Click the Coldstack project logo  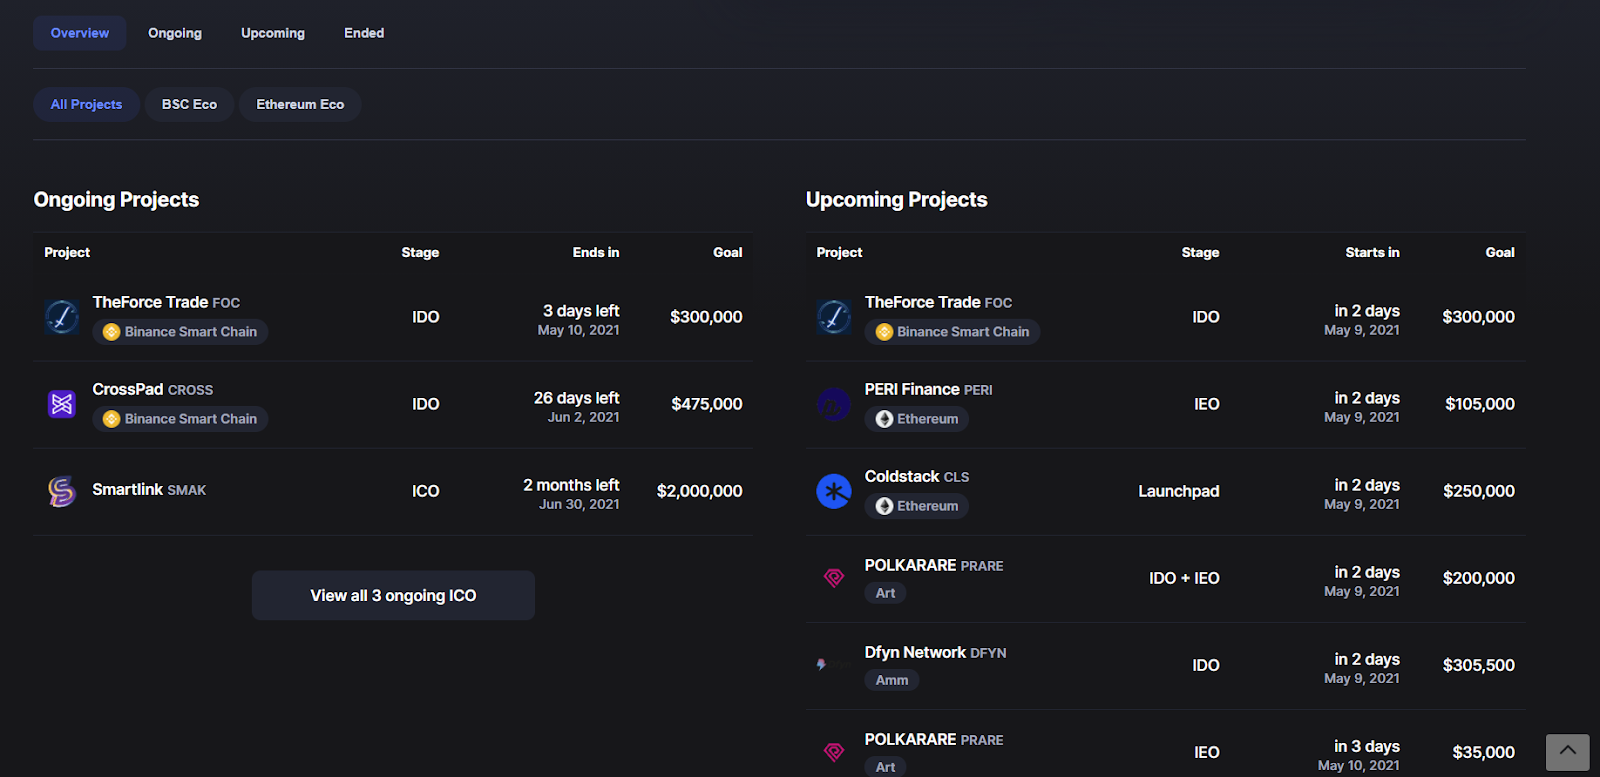coord(834,491)
